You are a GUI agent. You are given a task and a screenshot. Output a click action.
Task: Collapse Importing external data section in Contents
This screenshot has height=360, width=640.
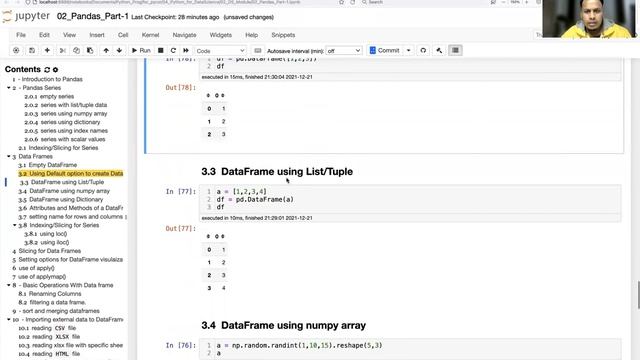pyautogui.click(x=9, y=320)
